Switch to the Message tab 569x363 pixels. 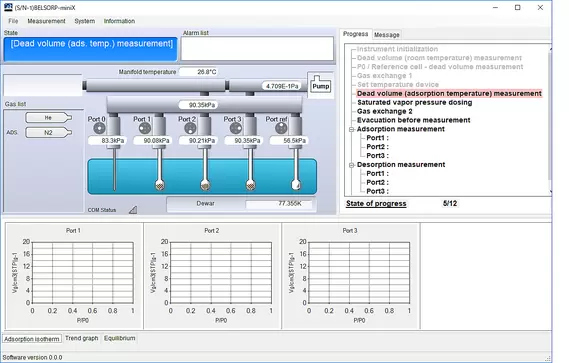click(x=387, y=35)
